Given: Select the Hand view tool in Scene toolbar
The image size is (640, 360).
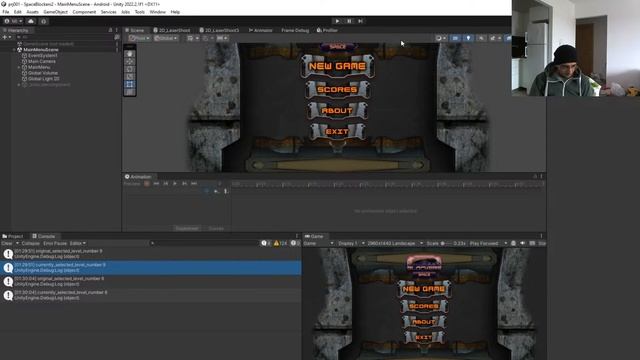Looking at the screenshot, I should [x=129, y=54].
